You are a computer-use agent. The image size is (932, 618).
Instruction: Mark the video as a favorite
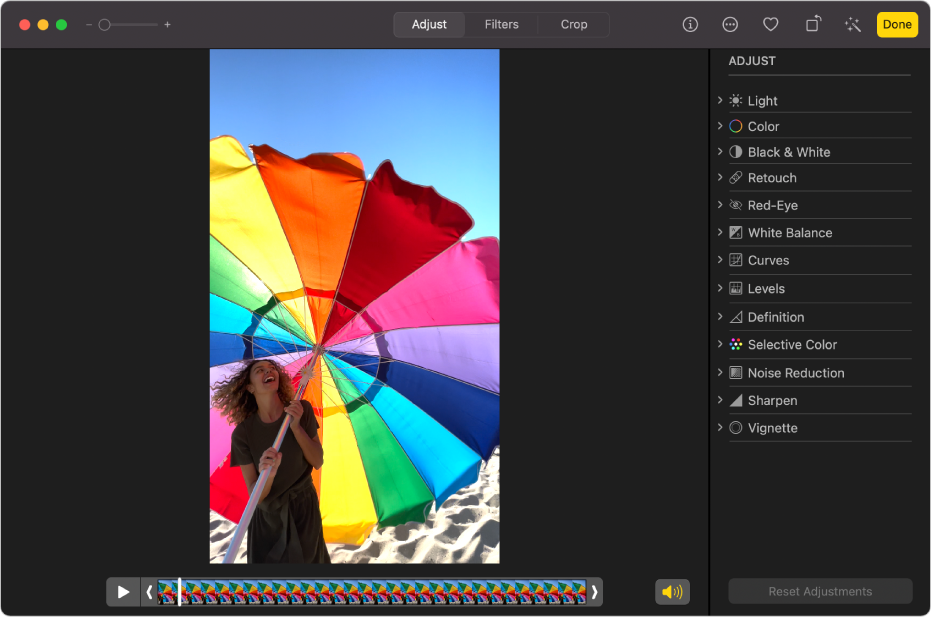(x=770, y=24)
